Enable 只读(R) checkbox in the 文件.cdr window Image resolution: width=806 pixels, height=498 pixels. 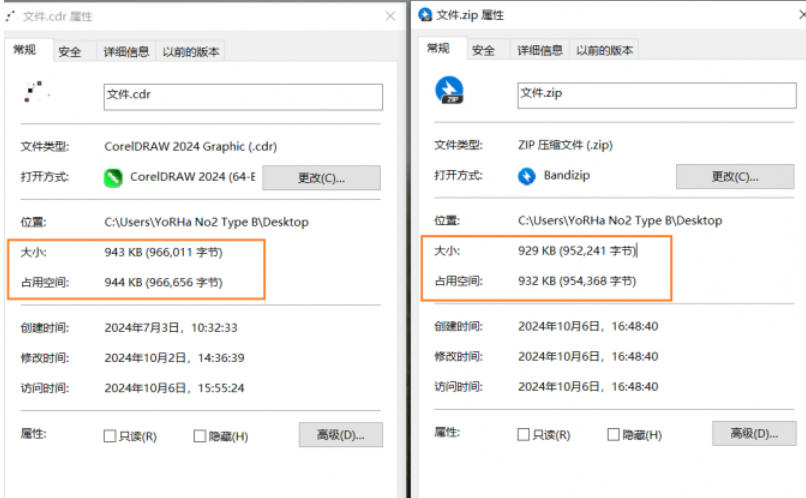tap(109, 436)
